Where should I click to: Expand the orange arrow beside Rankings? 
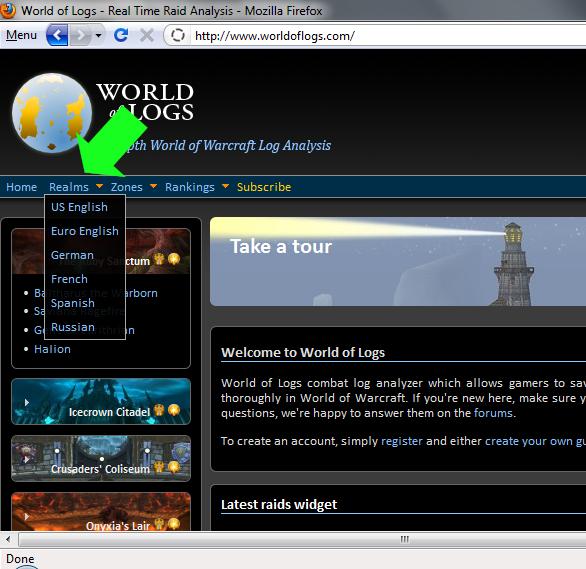pos(225,186)
